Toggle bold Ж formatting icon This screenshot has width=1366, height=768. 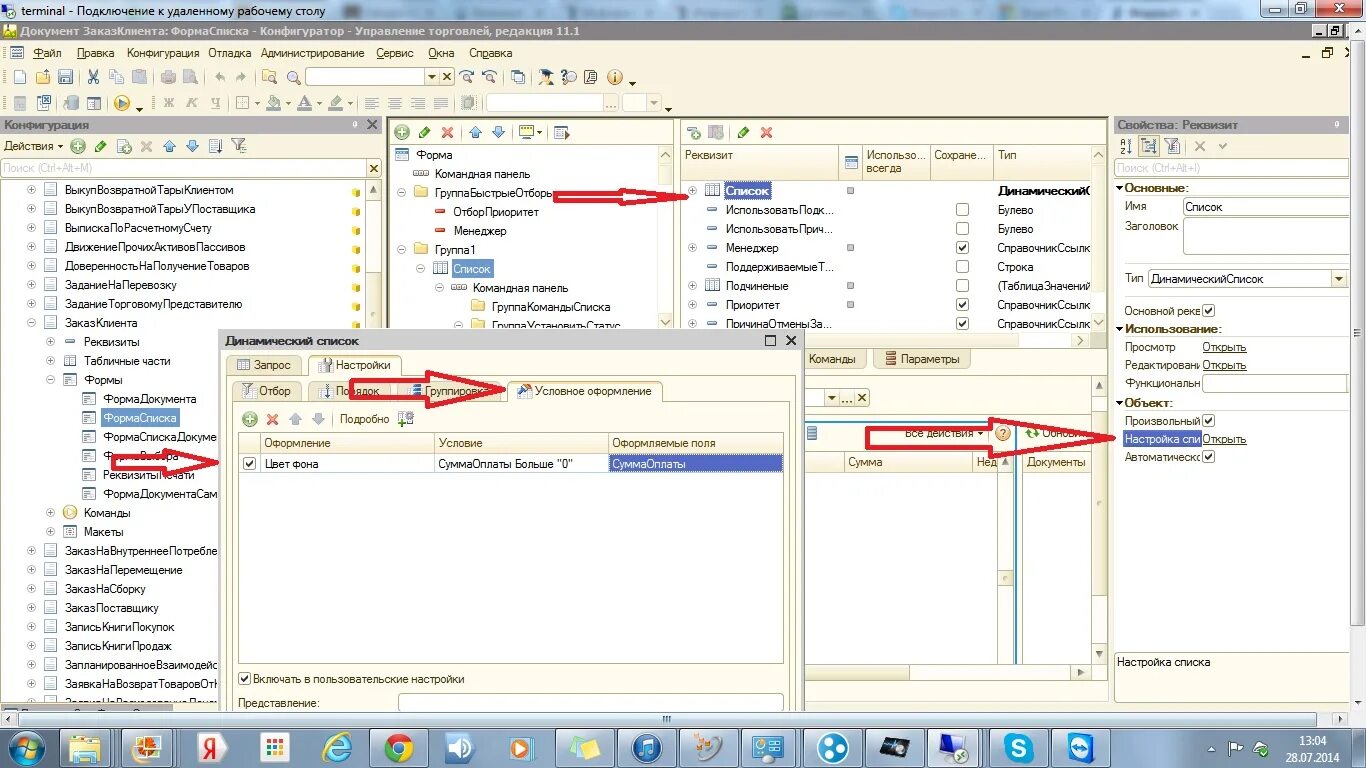pos(168,103)
